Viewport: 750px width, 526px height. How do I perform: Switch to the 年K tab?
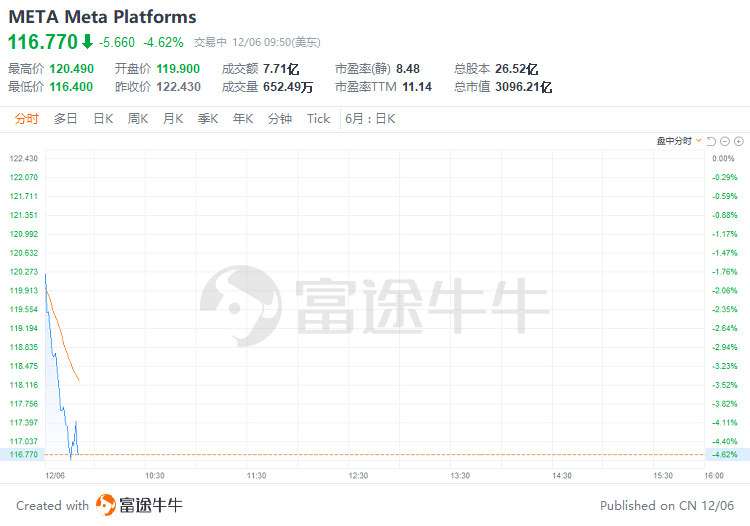point(243,119)
